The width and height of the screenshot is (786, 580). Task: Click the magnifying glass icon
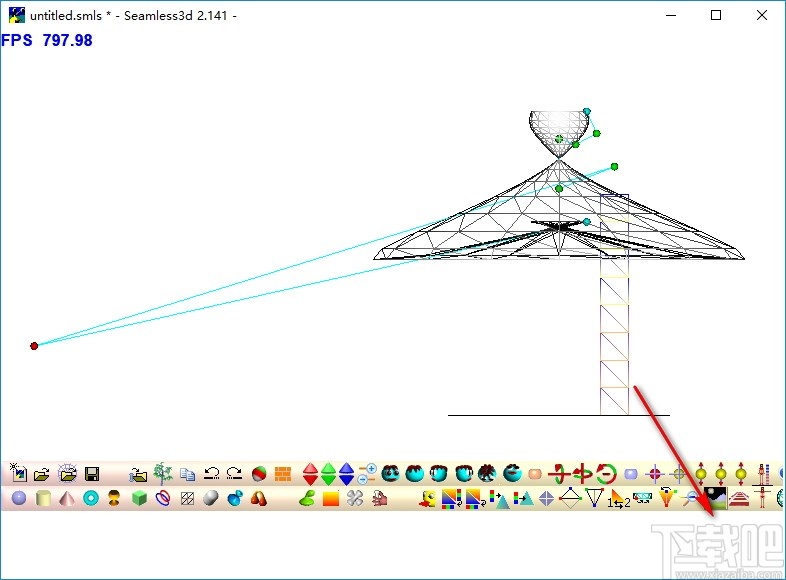pyautogui.click(x=690, y=498)
